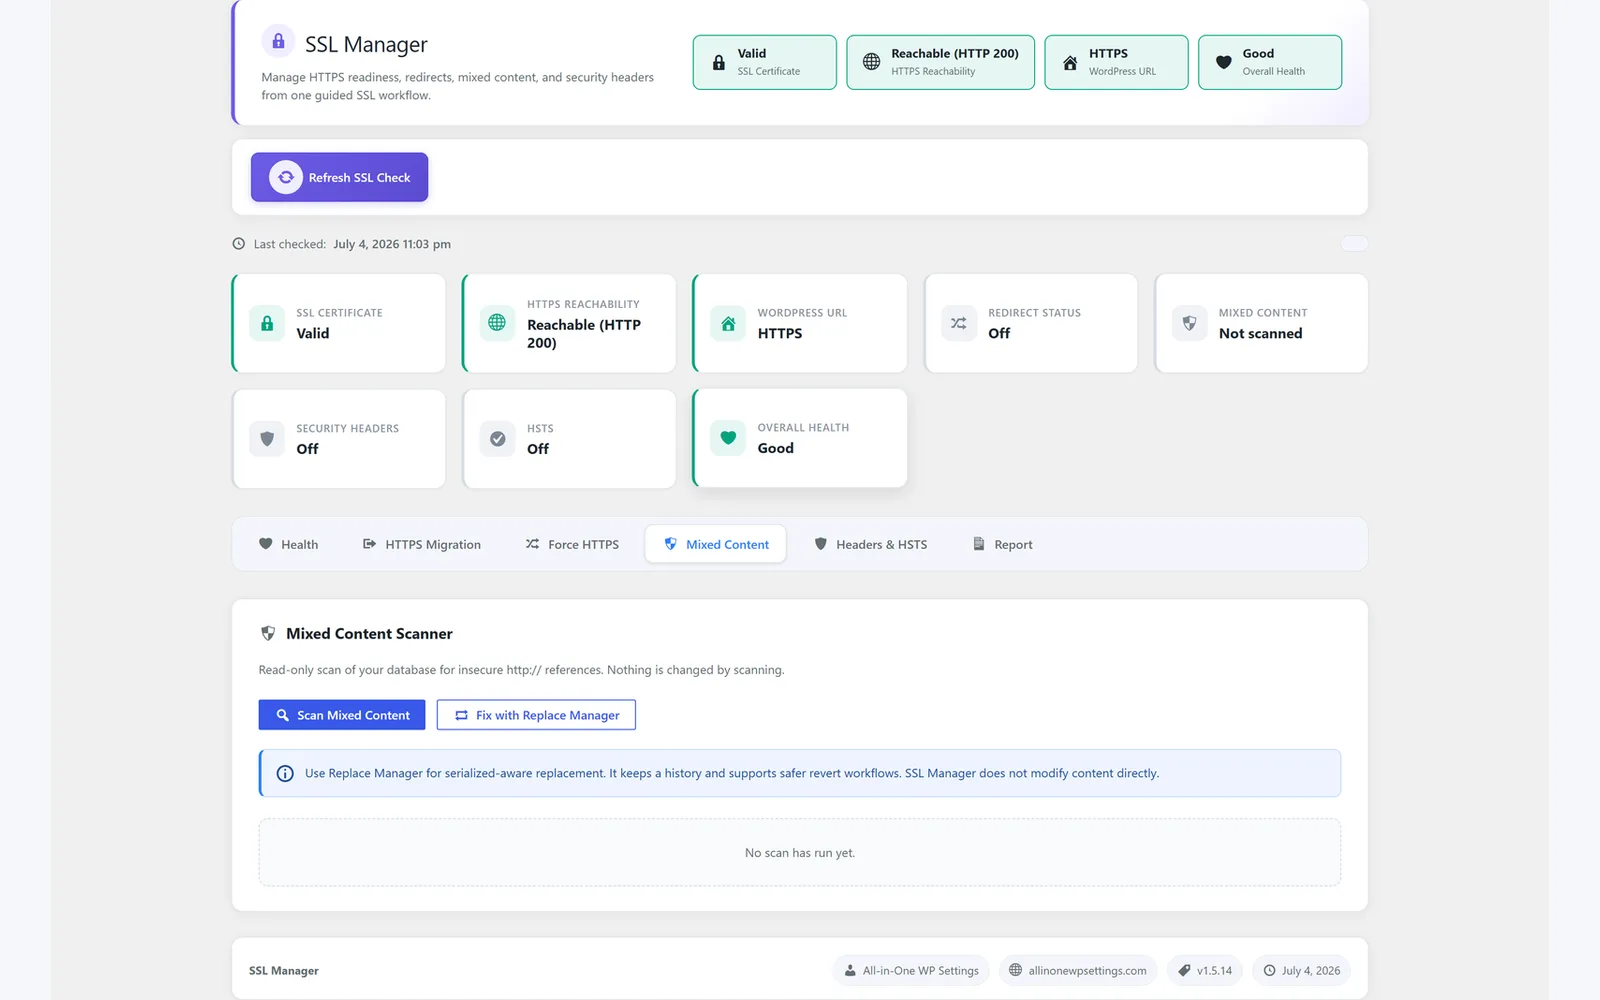Click the HTTPS WordPress URL header badge
The height and width of the screenshot is (1000, 1600).
[1116, 62]
